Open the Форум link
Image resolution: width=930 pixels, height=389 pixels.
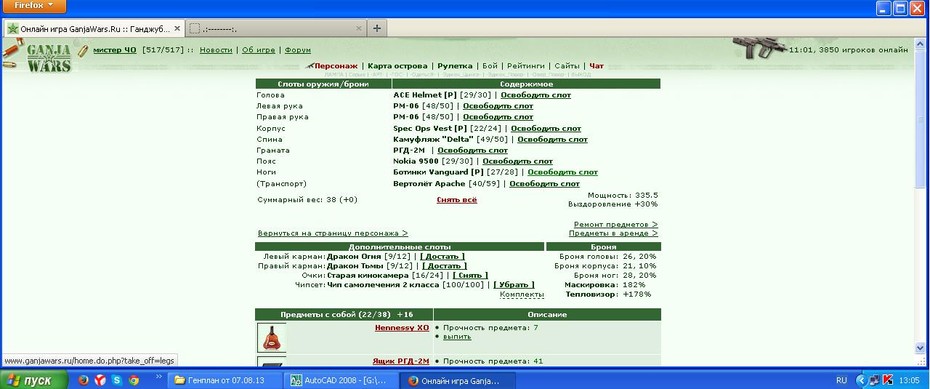298,50
